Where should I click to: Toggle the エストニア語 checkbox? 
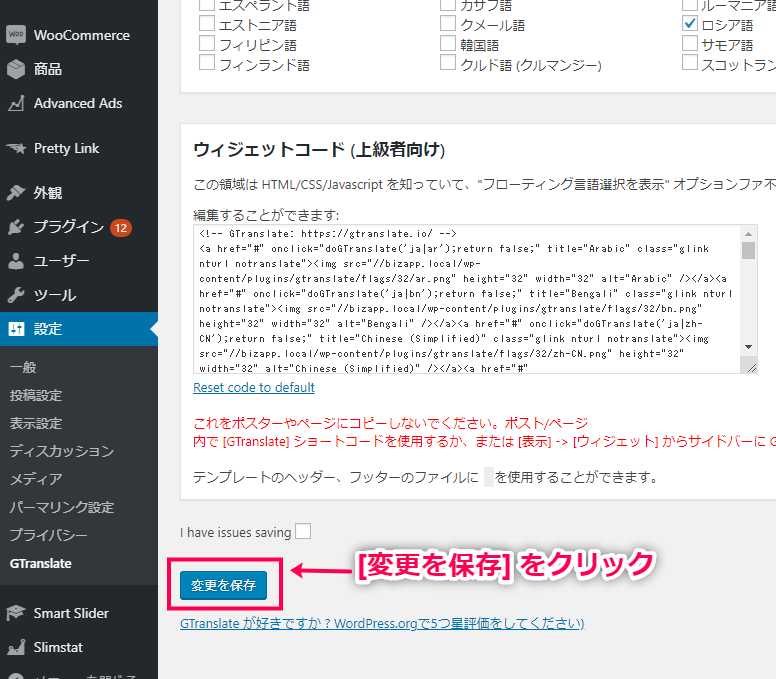(x=207, y=24)
